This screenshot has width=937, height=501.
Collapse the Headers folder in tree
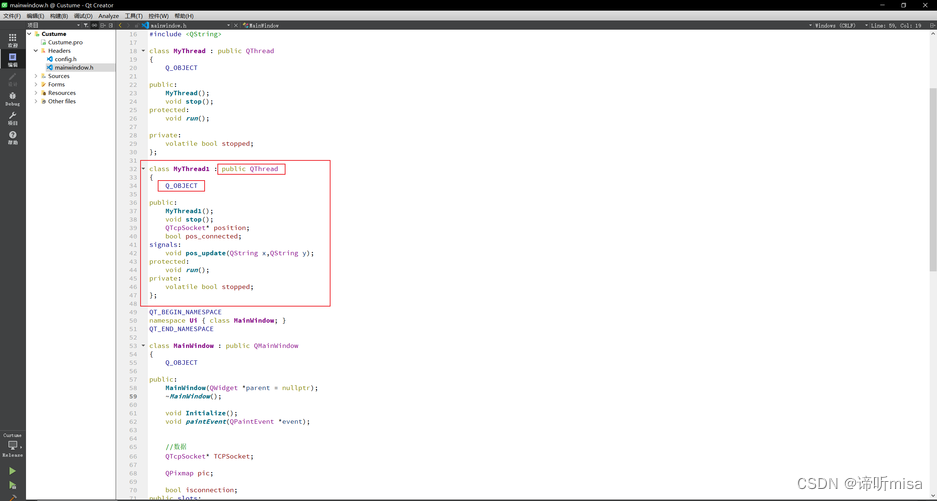coord(36,51)
